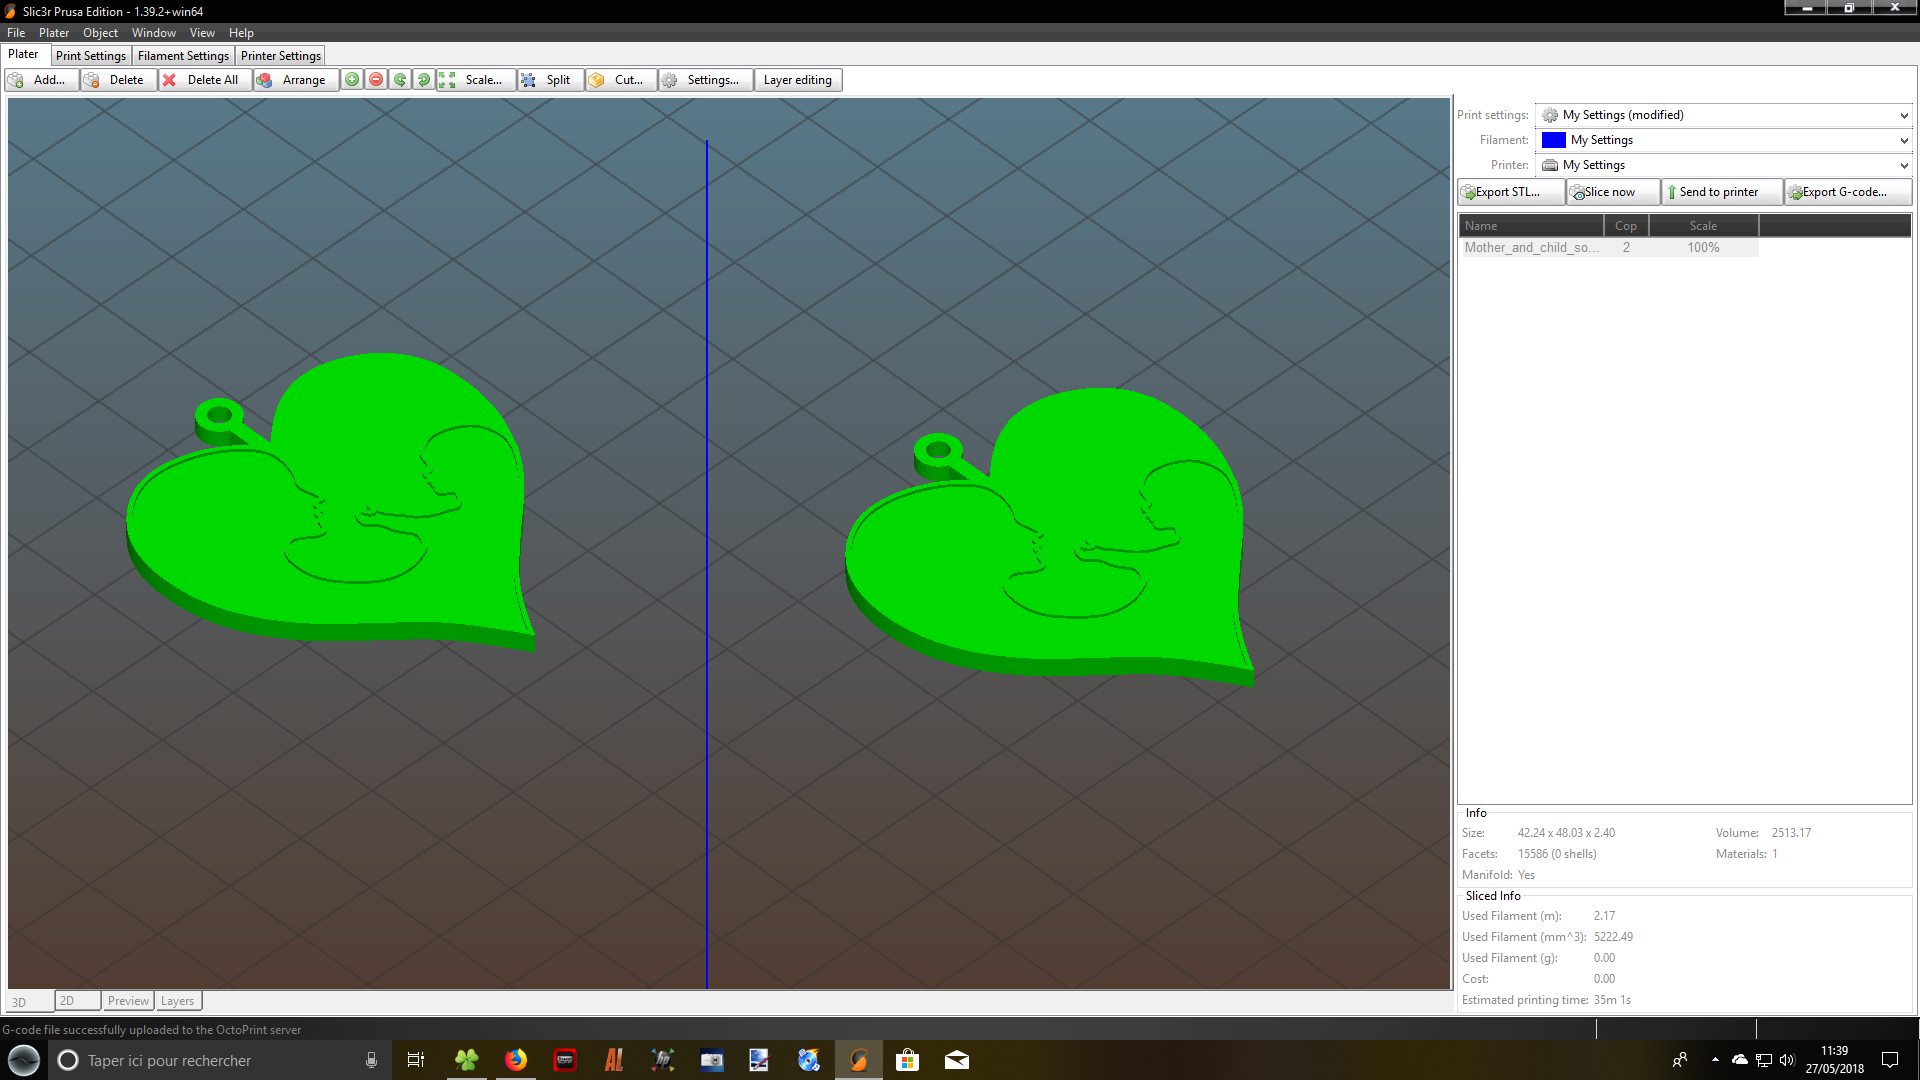1920x1080 pixels.
Task: Switch to the 3D view tab
Action: click(30, 1001)
